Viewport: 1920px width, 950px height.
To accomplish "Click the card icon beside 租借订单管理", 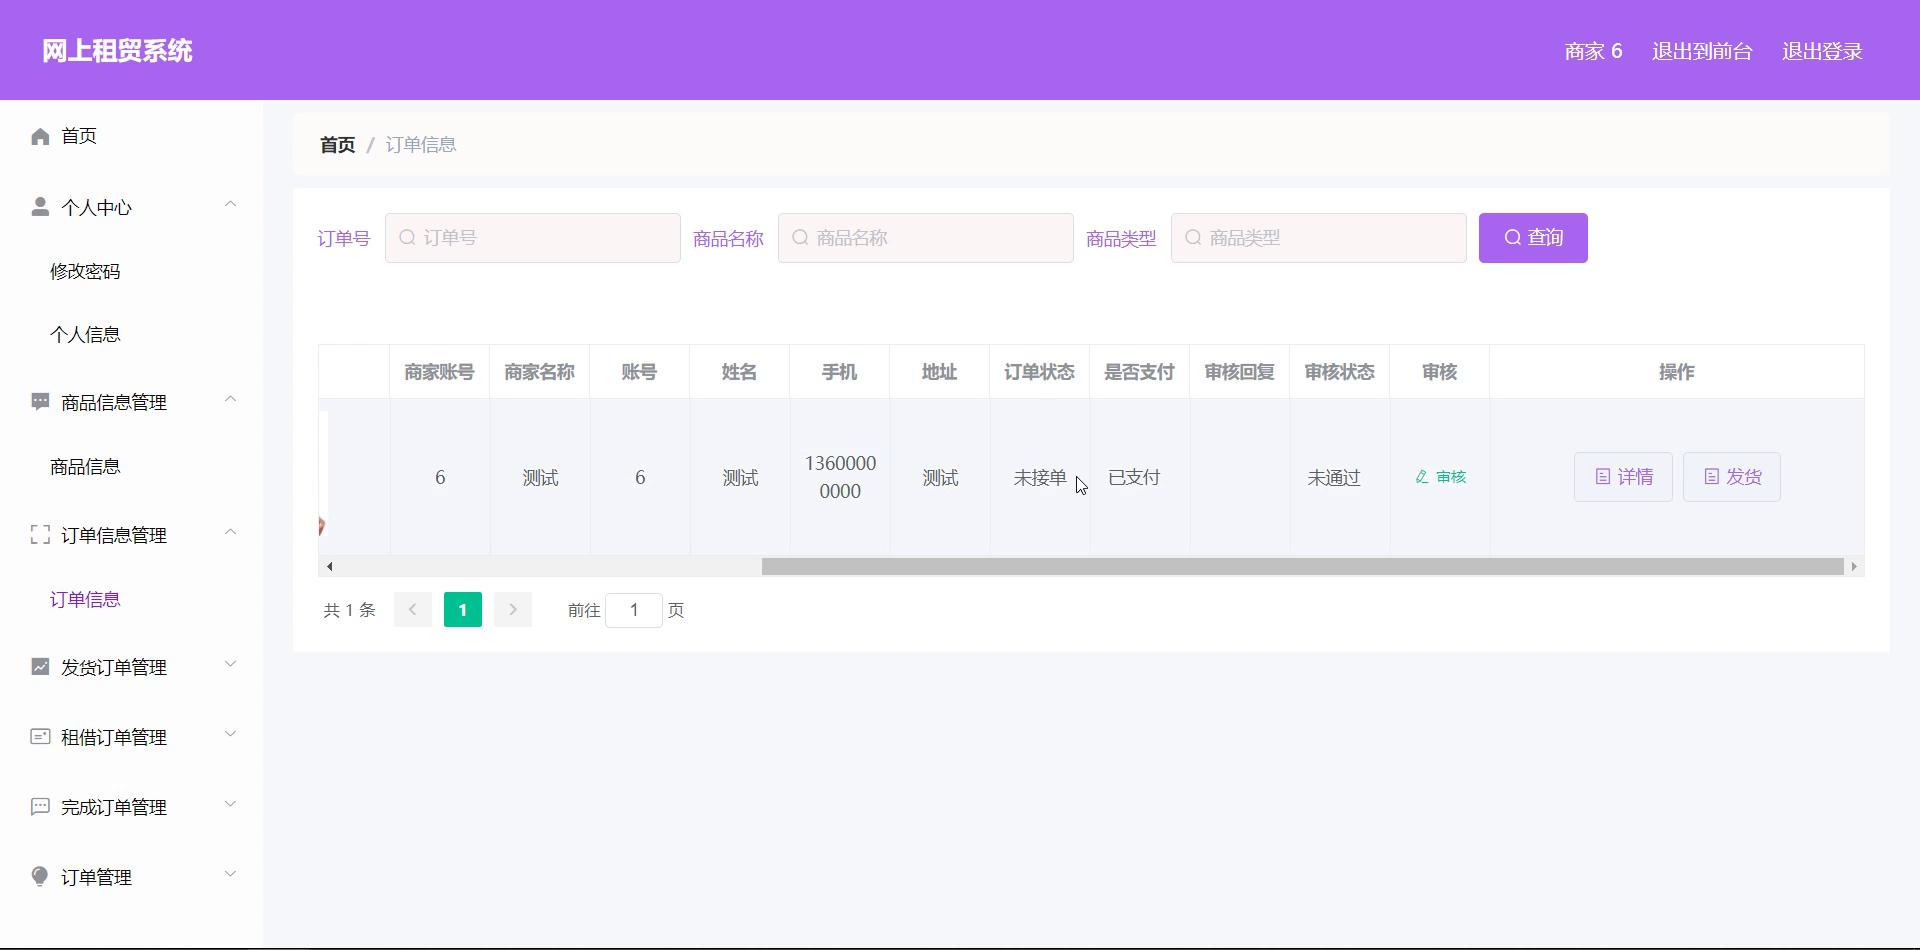I will tap(40, 737).
